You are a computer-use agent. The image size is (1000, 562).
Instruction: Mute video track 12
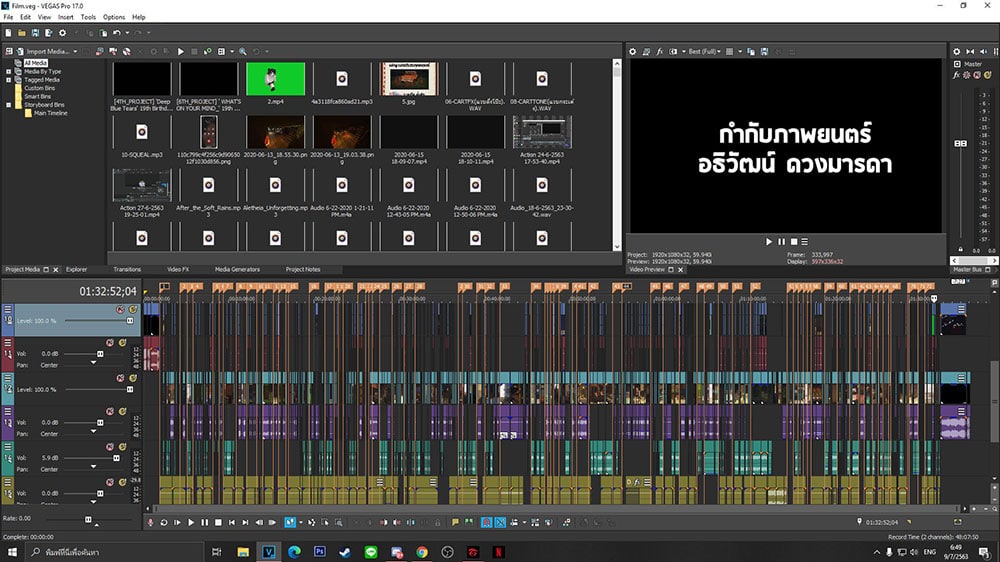120,378
